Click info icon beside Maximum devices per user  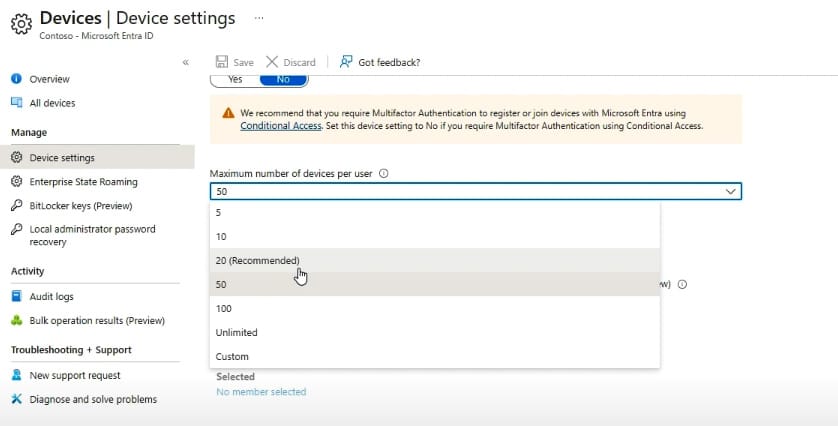coord(383,173)
